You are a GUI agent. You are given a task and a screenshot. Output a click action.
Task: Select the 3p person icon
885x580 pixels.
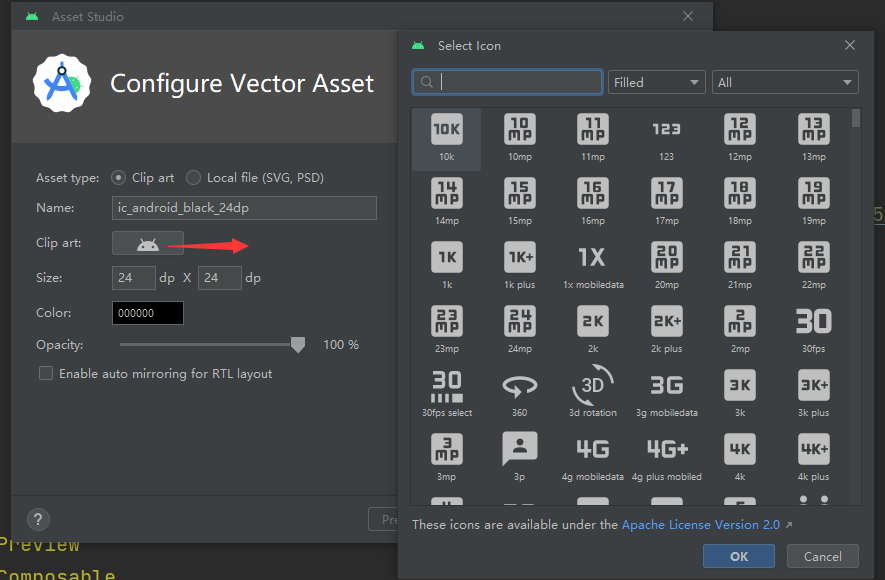pos(519,450)
